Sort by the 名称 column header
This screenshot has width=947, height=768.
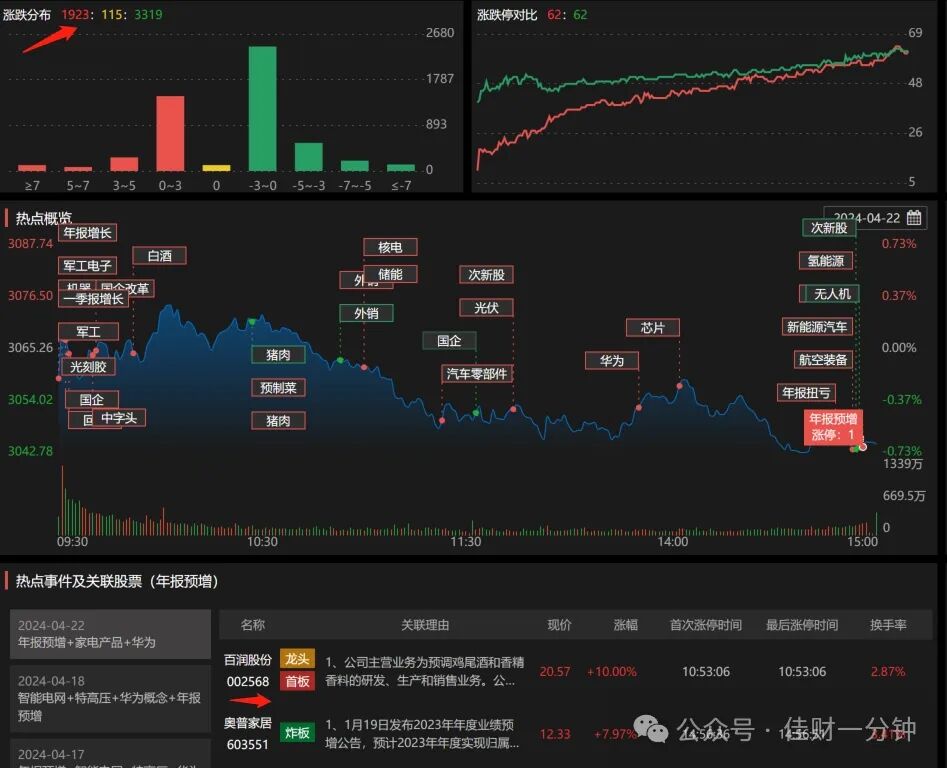click(252, 624)
